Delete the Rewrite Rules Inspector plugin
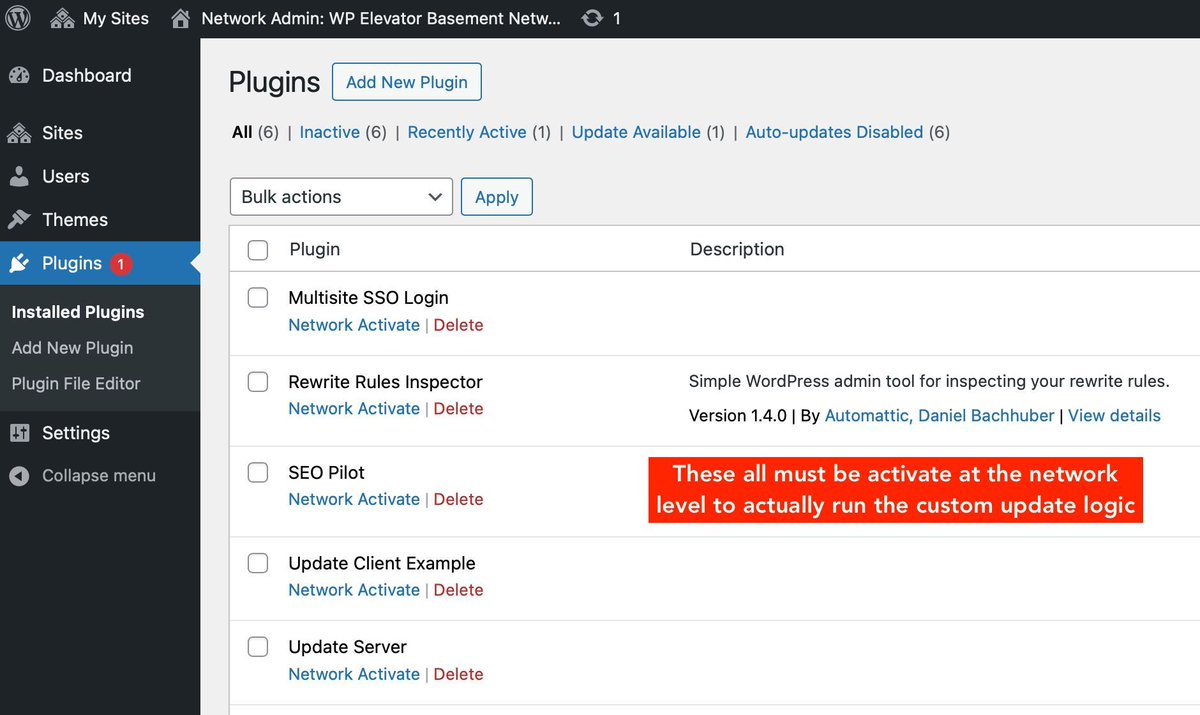 (458, 408)
